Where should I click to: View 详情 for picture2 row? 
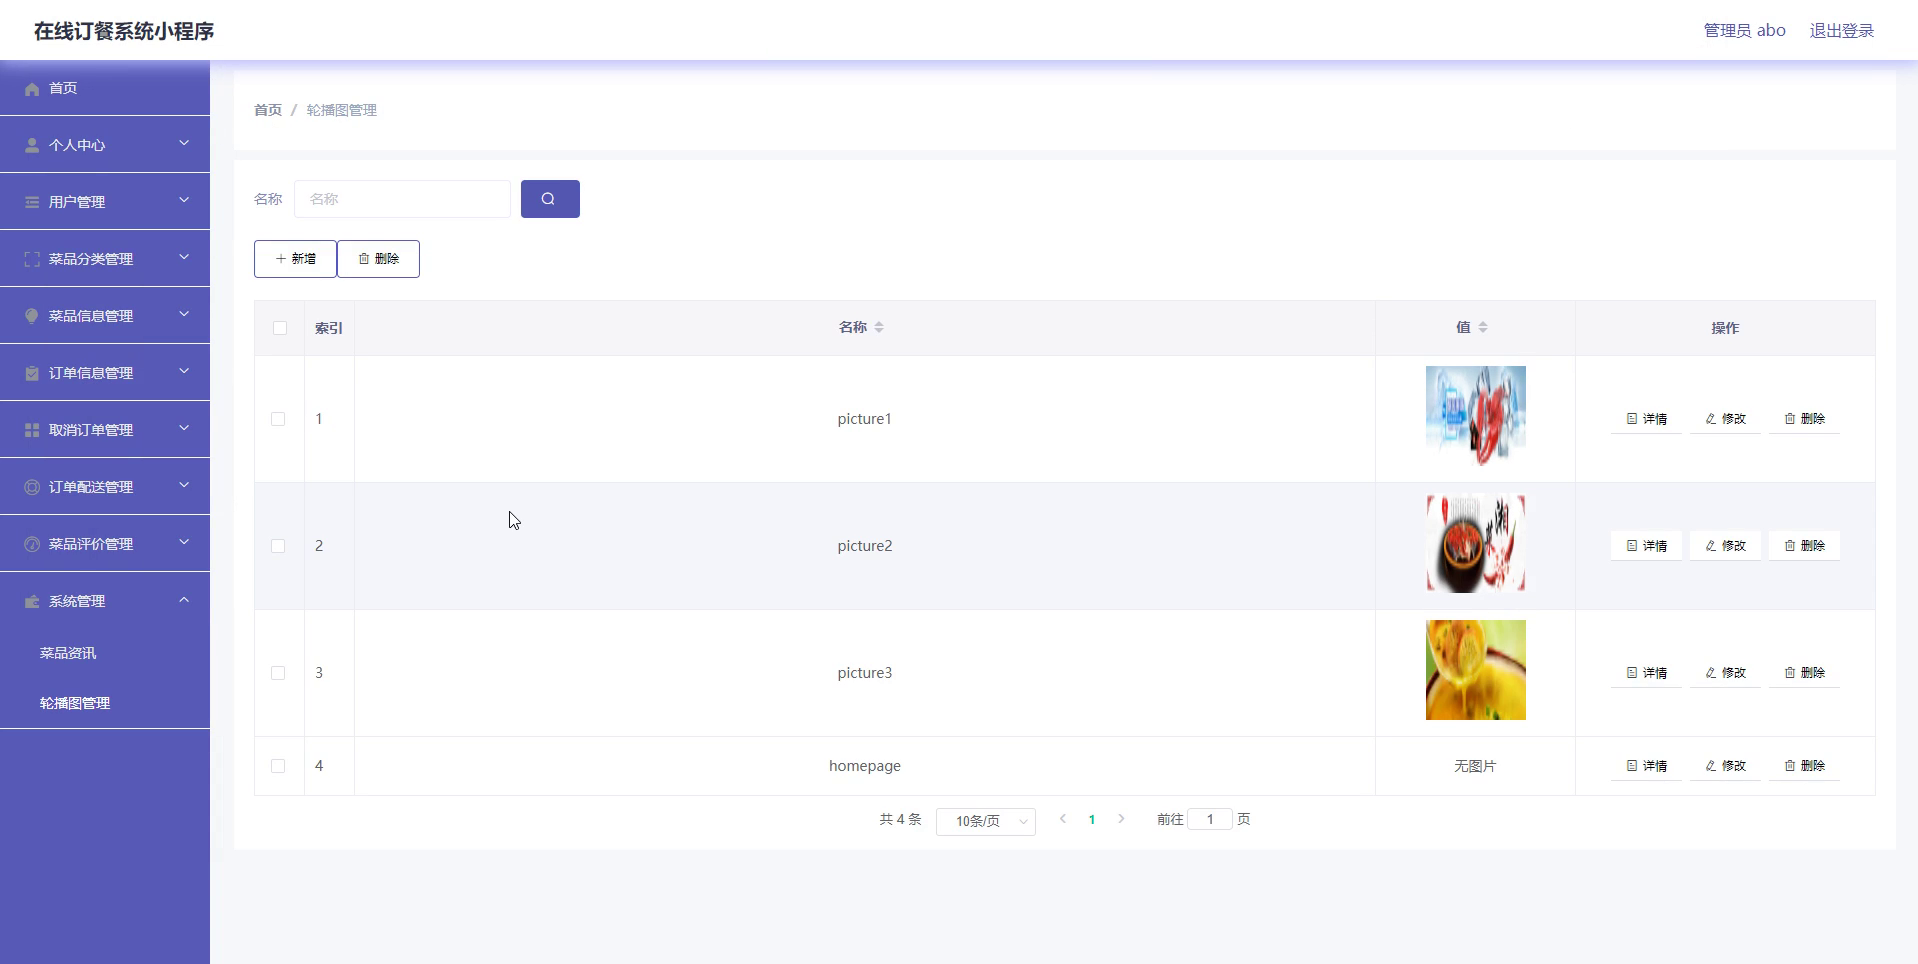click(x=1646, y=546)
